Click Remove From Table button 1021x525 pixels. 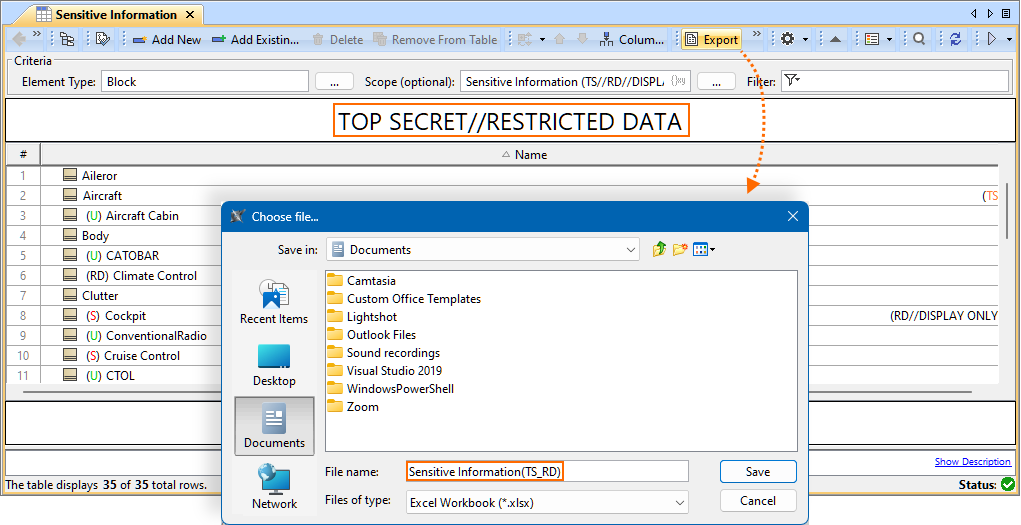pos(435,40)
